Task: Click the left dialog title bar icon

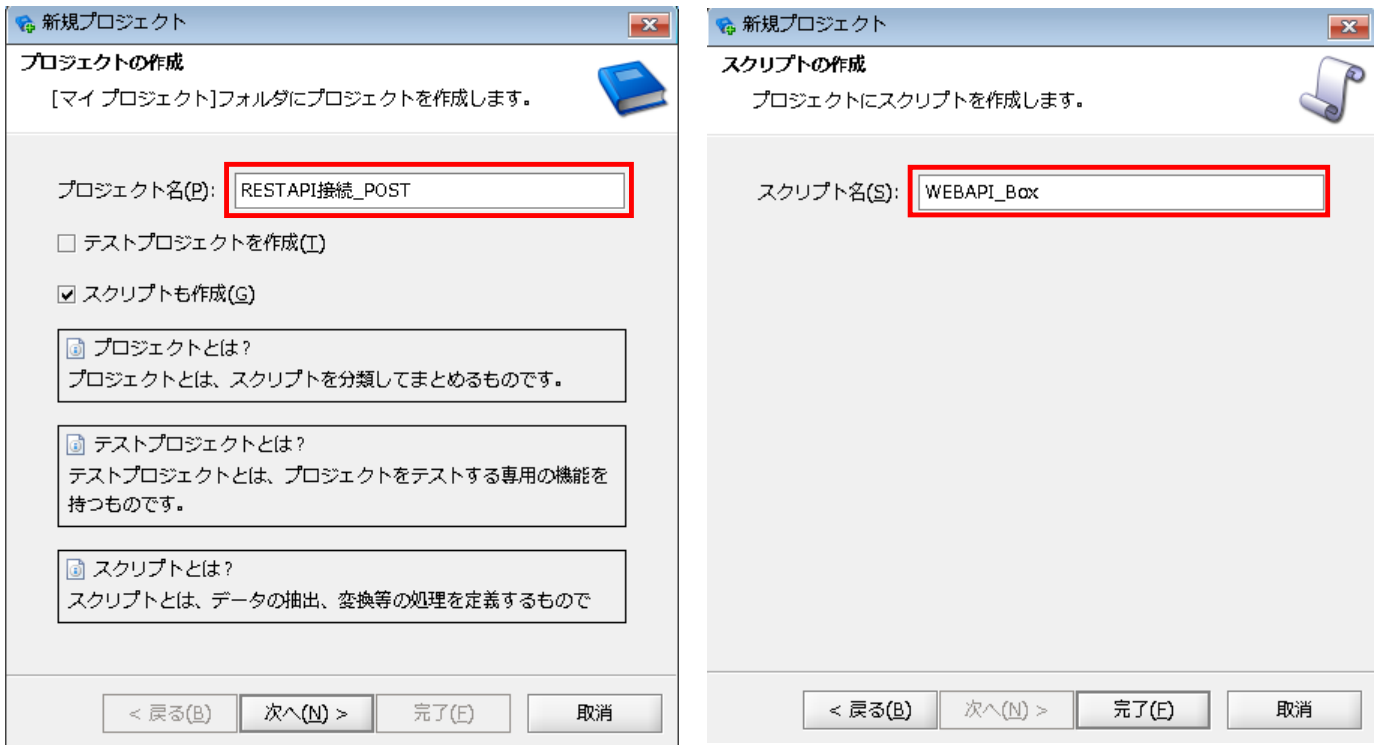Action: tap(26, 24)
